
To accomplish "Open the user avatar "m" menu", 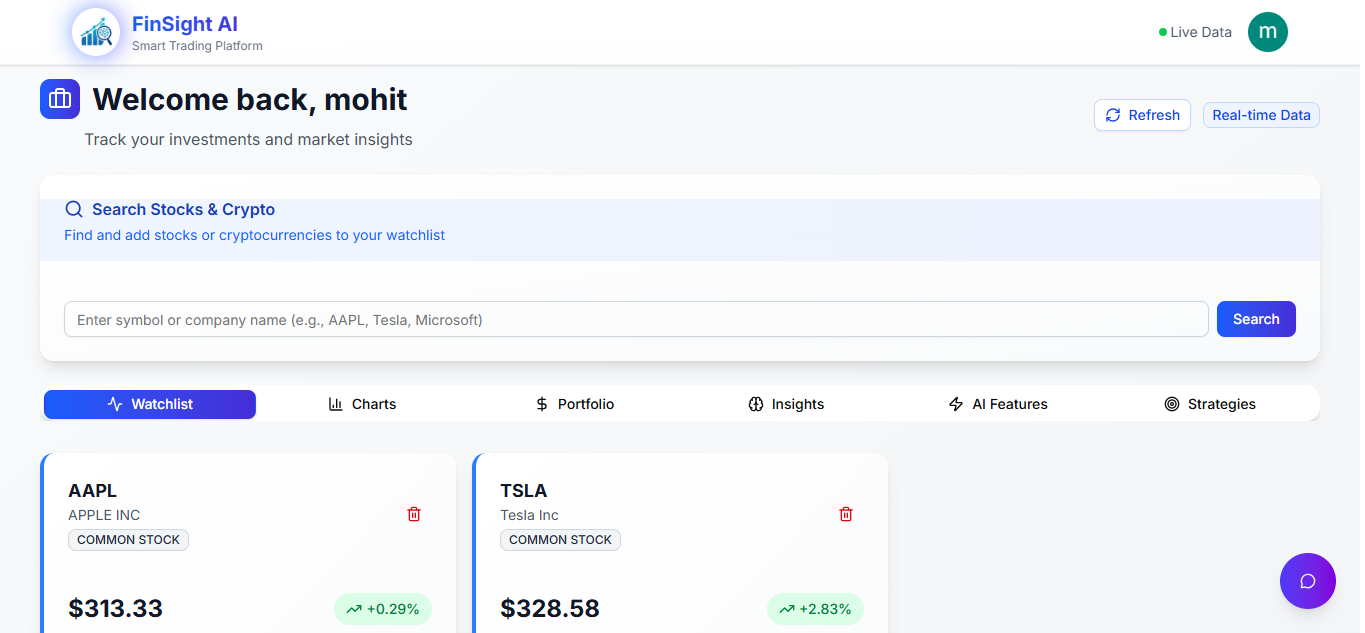I will [1268, 32].
